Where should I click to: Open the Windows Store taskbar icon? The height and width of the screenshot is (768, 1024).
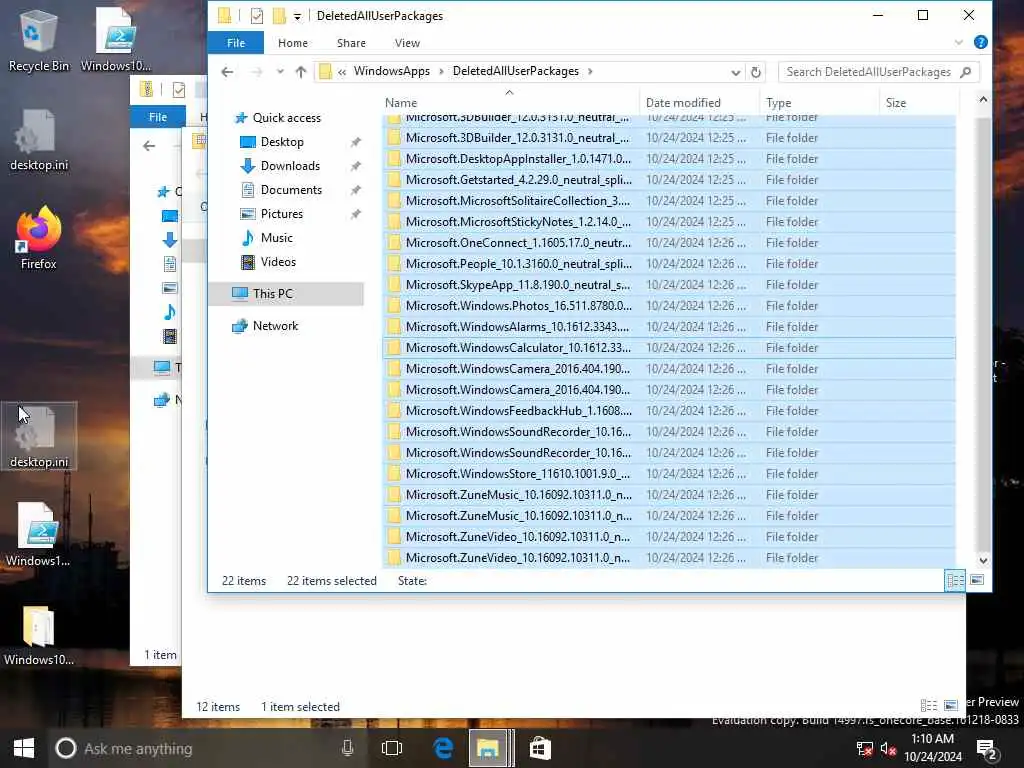540,748
